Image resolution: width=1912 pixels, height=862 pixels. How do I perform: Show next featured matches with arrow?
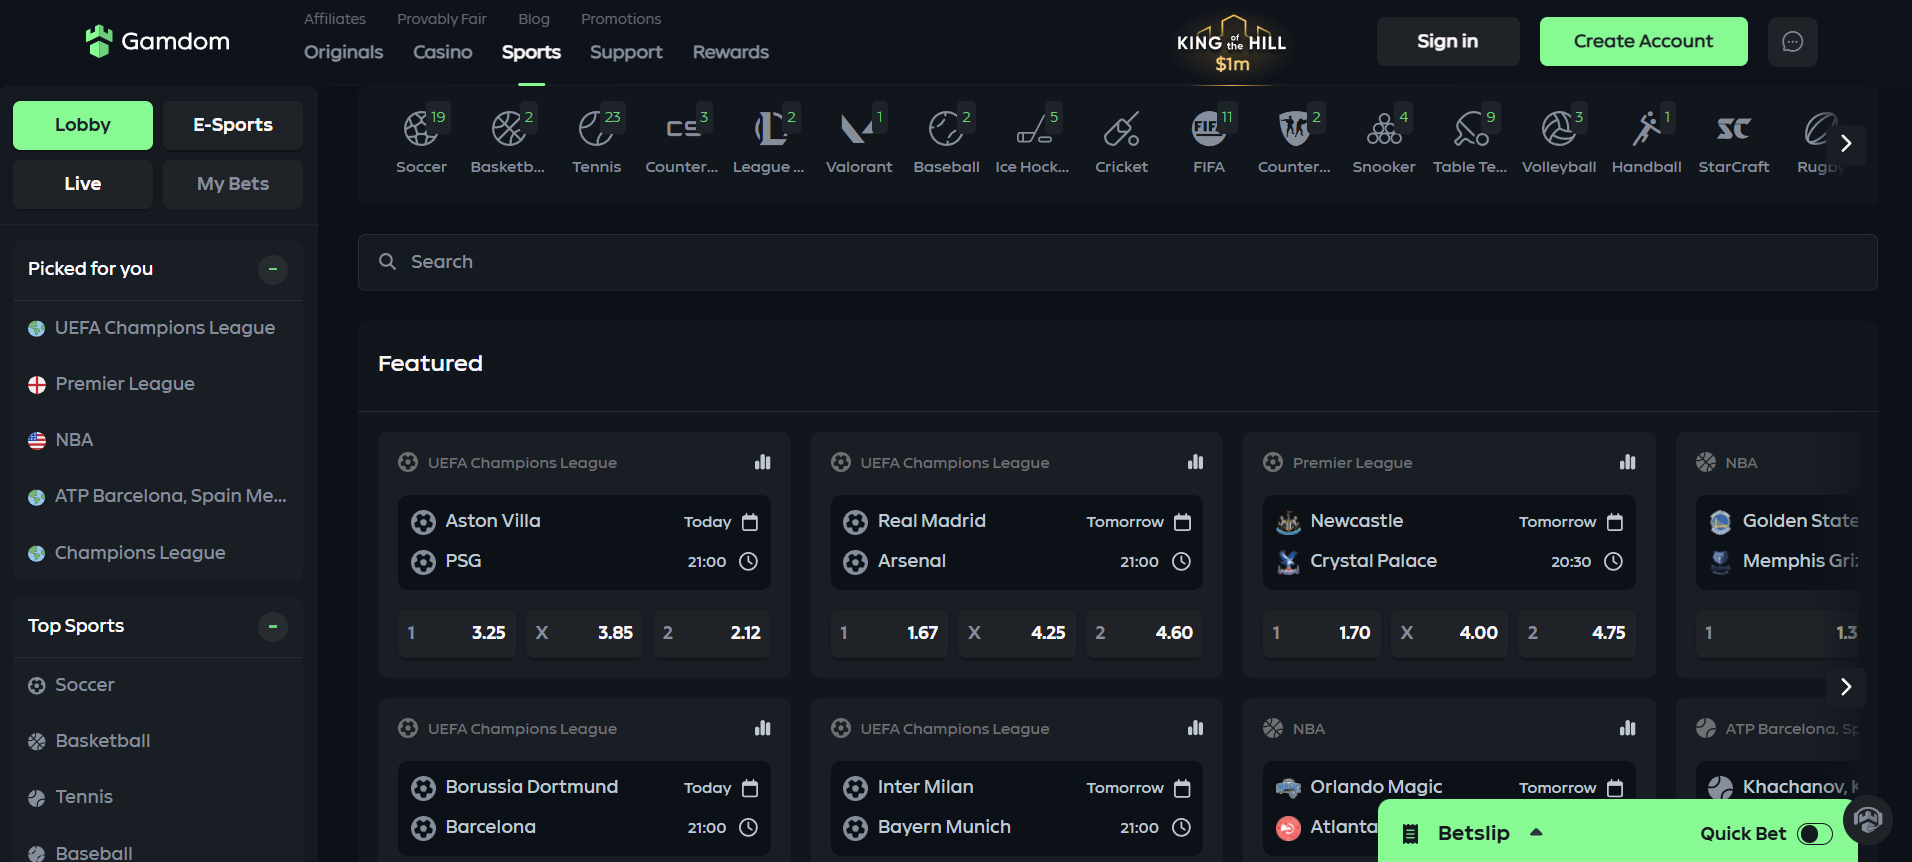[1846, 687]
